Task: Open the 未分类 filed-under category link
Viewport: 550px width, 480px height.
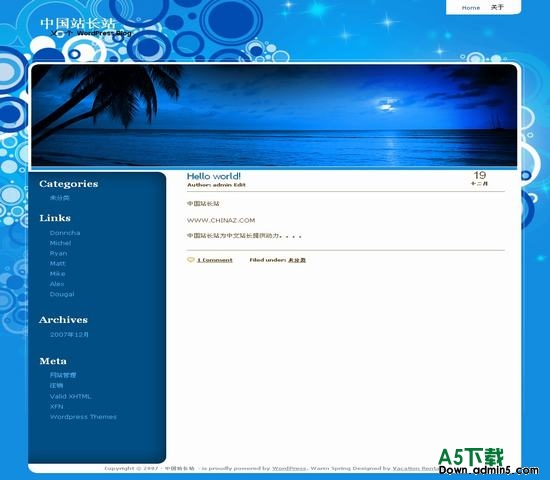Action: (297, 260)
